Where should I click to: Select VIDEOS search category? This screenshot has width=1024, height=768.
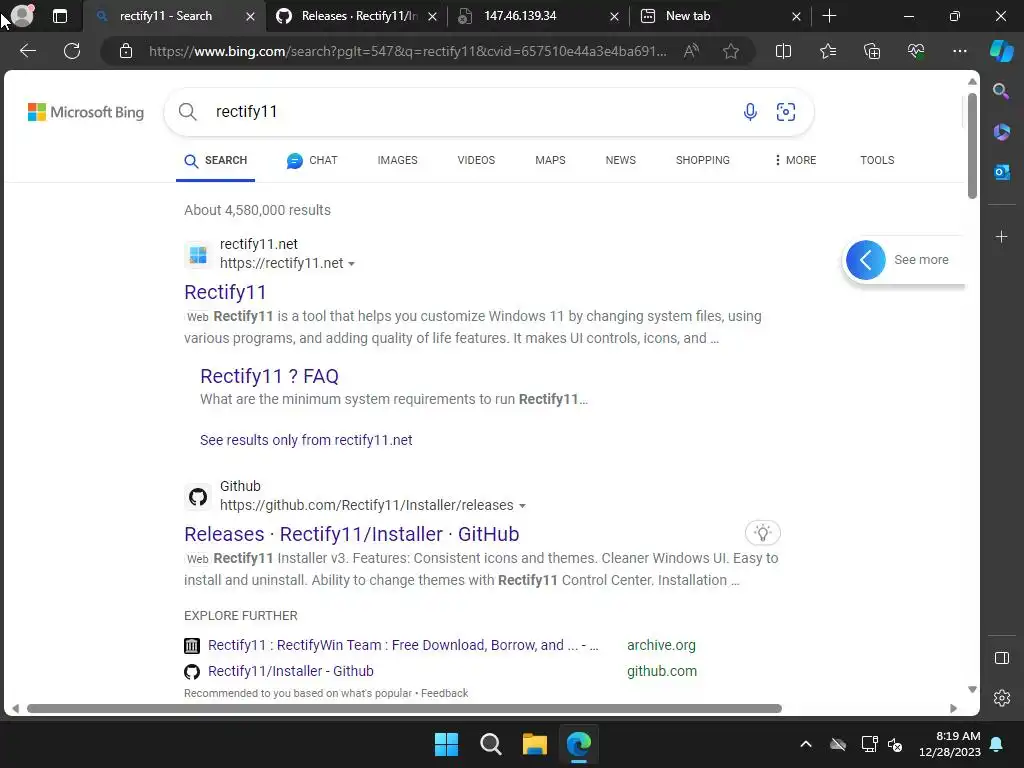[x=476, y=160]
